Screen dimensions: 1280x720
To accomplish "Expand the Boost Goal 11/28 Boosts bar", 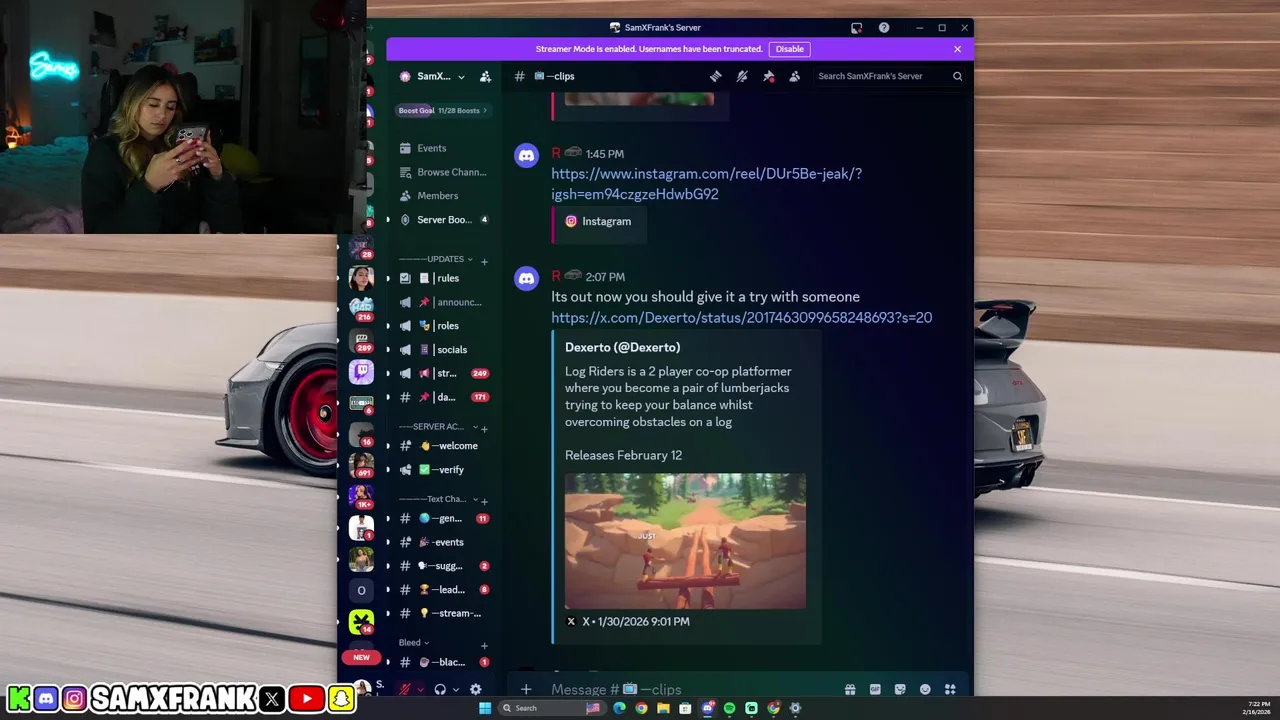I will (x=442, y=110).
